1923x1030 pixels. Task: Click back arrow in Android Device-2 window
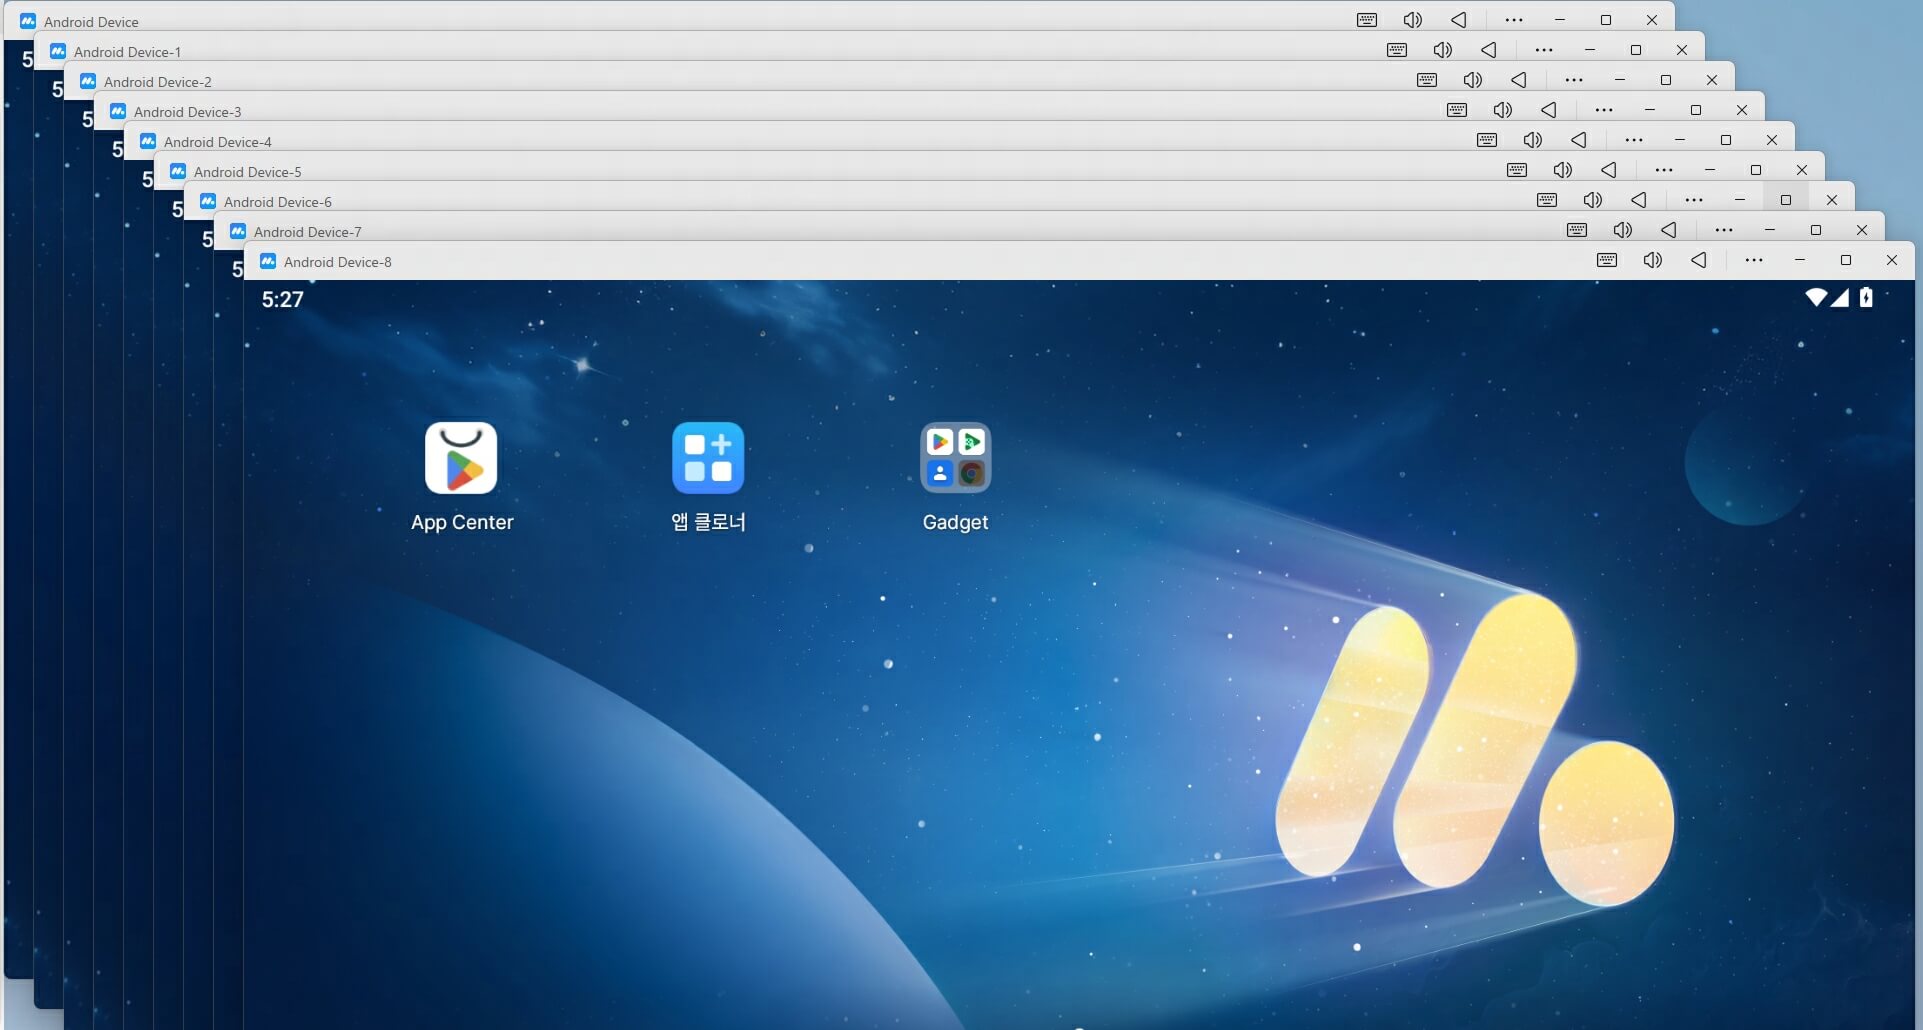(1519, 80)
